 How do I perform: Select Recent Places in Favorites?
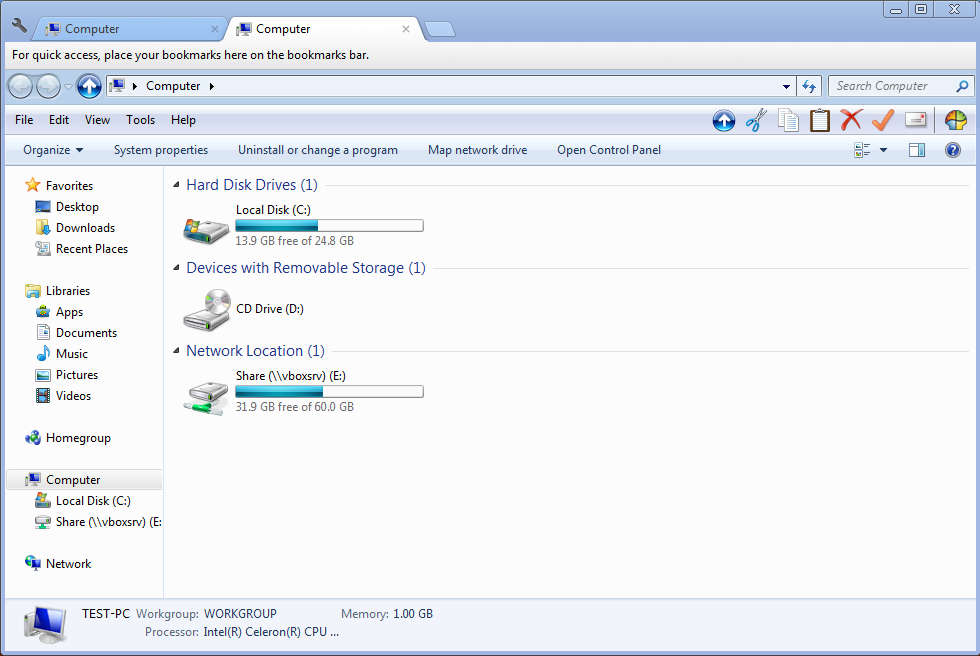click(92, 249)
